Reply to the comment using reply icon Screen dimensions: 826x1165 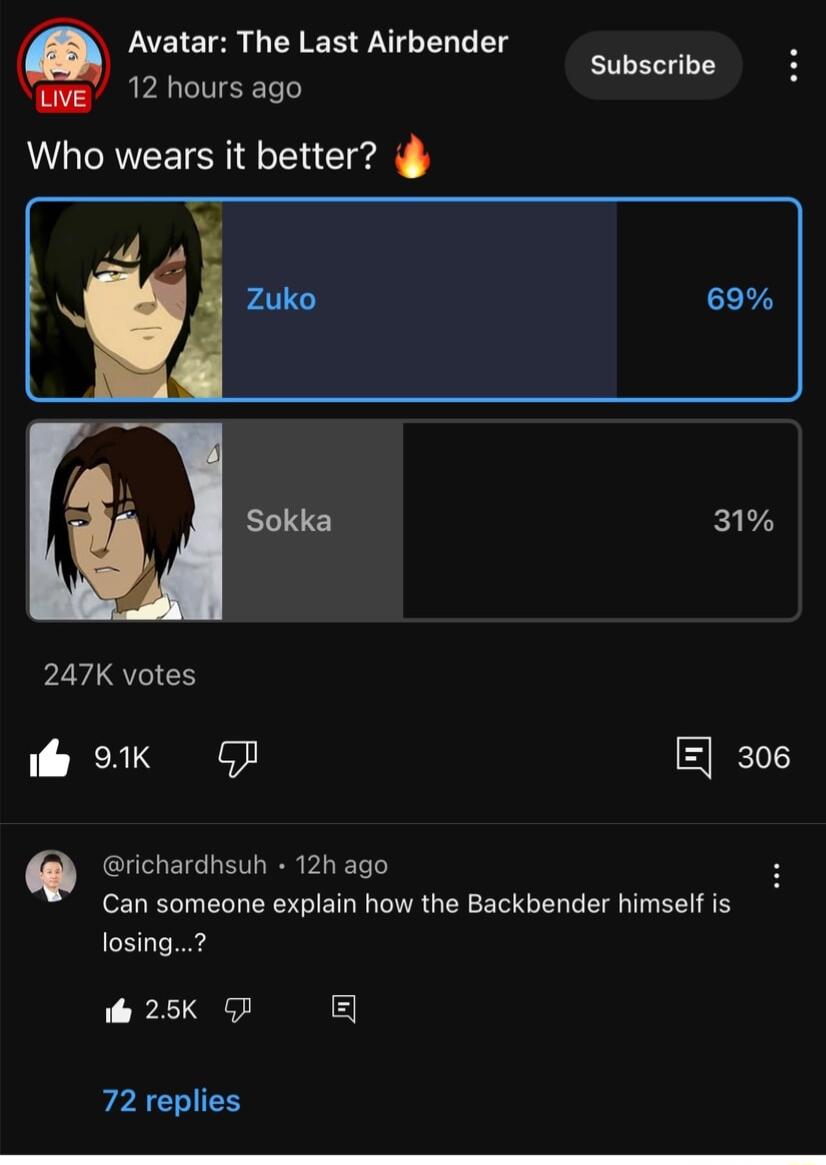[342, 1010]
